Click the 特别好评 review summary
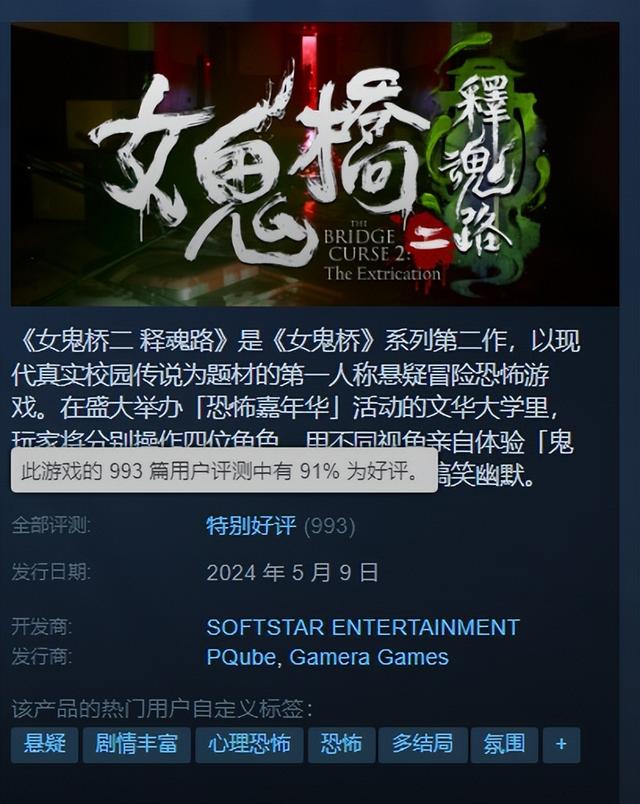Screen dimensions: 640x804 [251, 526]
